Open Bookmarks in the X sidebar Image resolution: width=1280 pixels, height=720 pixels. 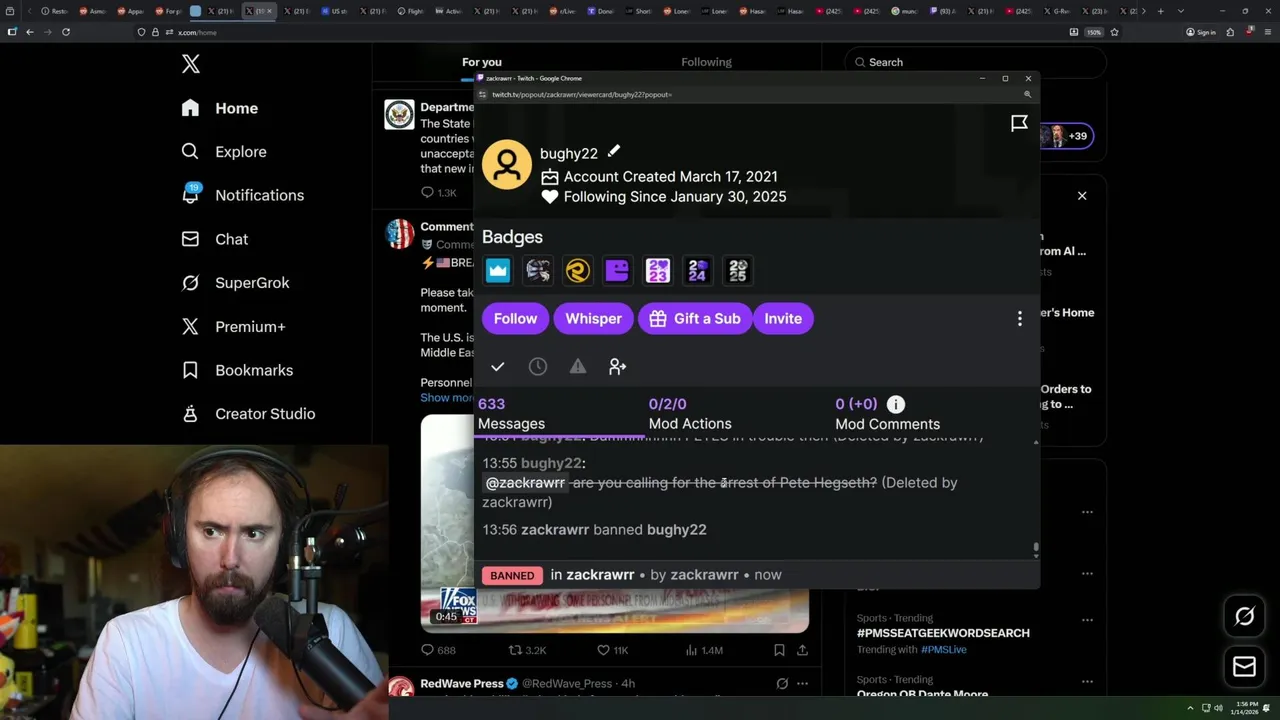[x=237, y=370]
